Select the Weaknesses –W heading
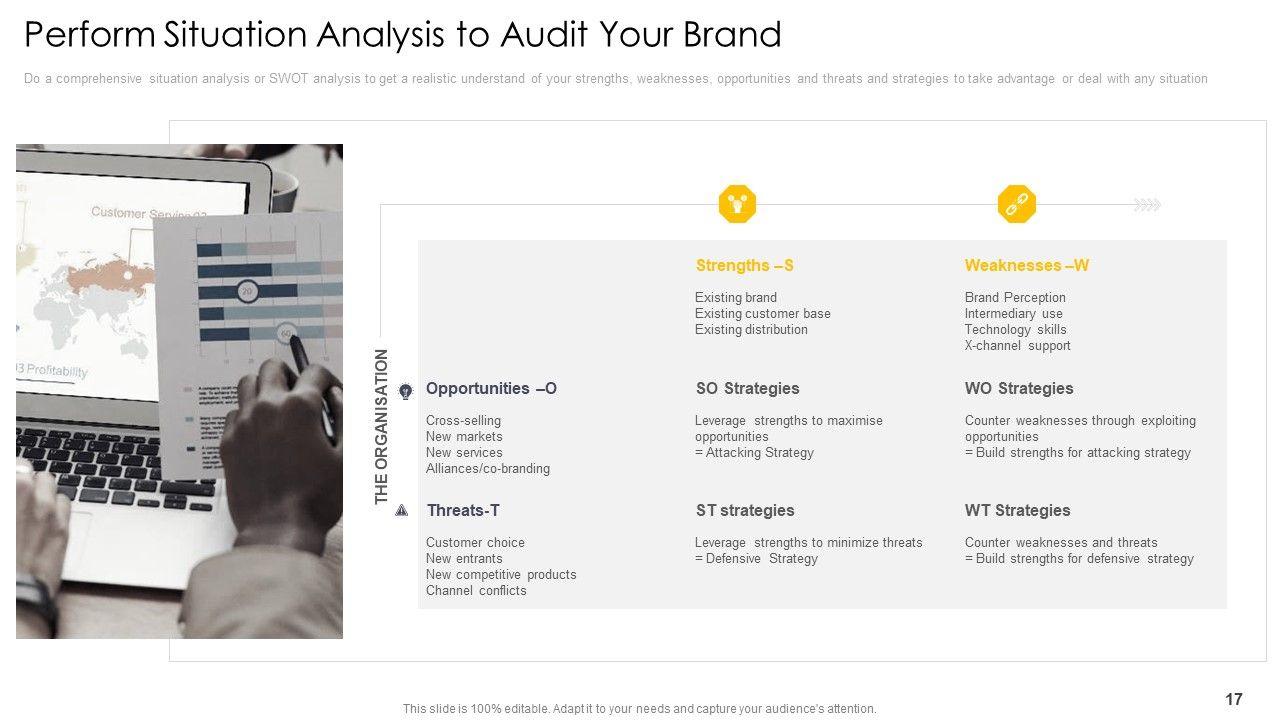The image size is (1280, 720). coord(1026,266)
